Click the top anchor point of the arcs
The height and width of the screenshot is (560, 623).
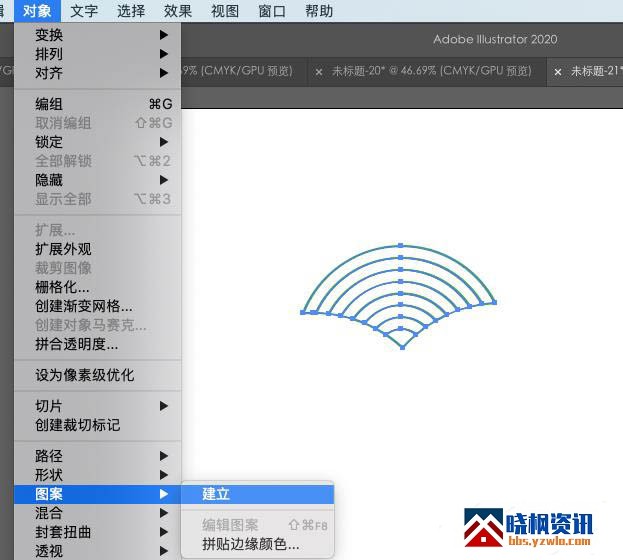coord(400,244)
